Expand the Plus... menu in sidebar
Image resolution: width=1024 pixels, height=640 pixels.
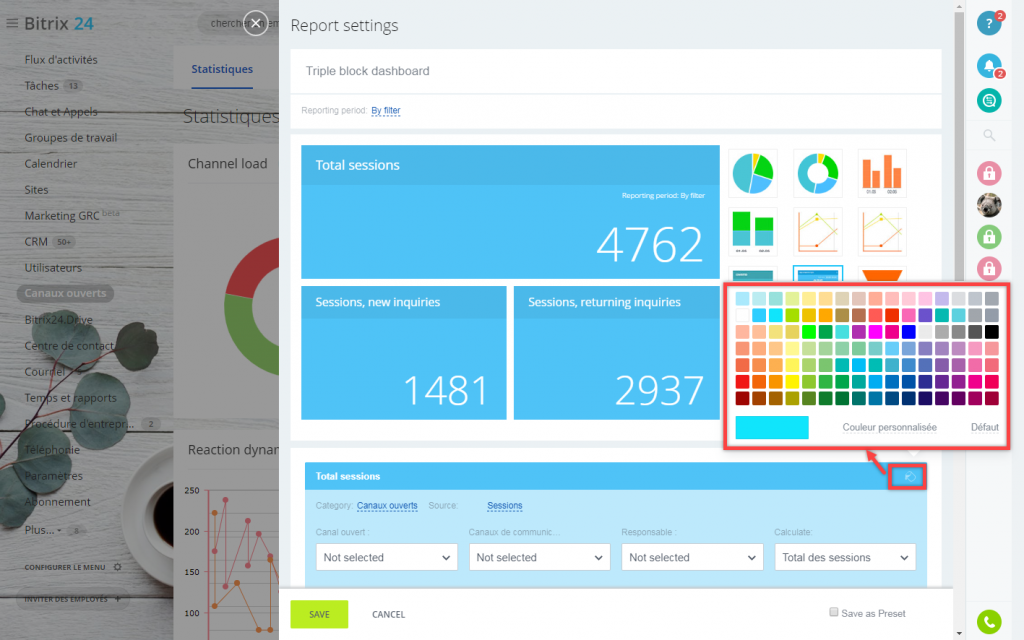point(43,530)
